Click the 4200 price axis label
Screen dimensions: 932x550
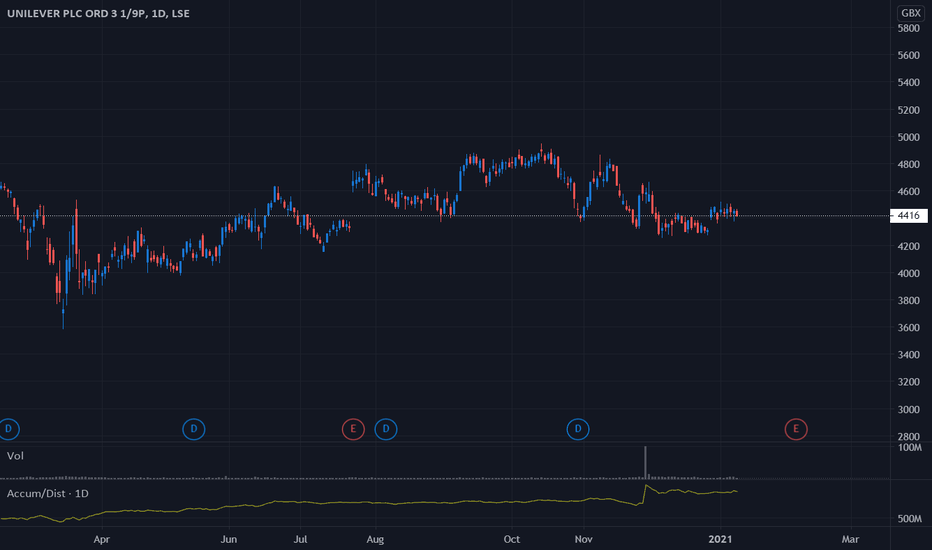909,246
